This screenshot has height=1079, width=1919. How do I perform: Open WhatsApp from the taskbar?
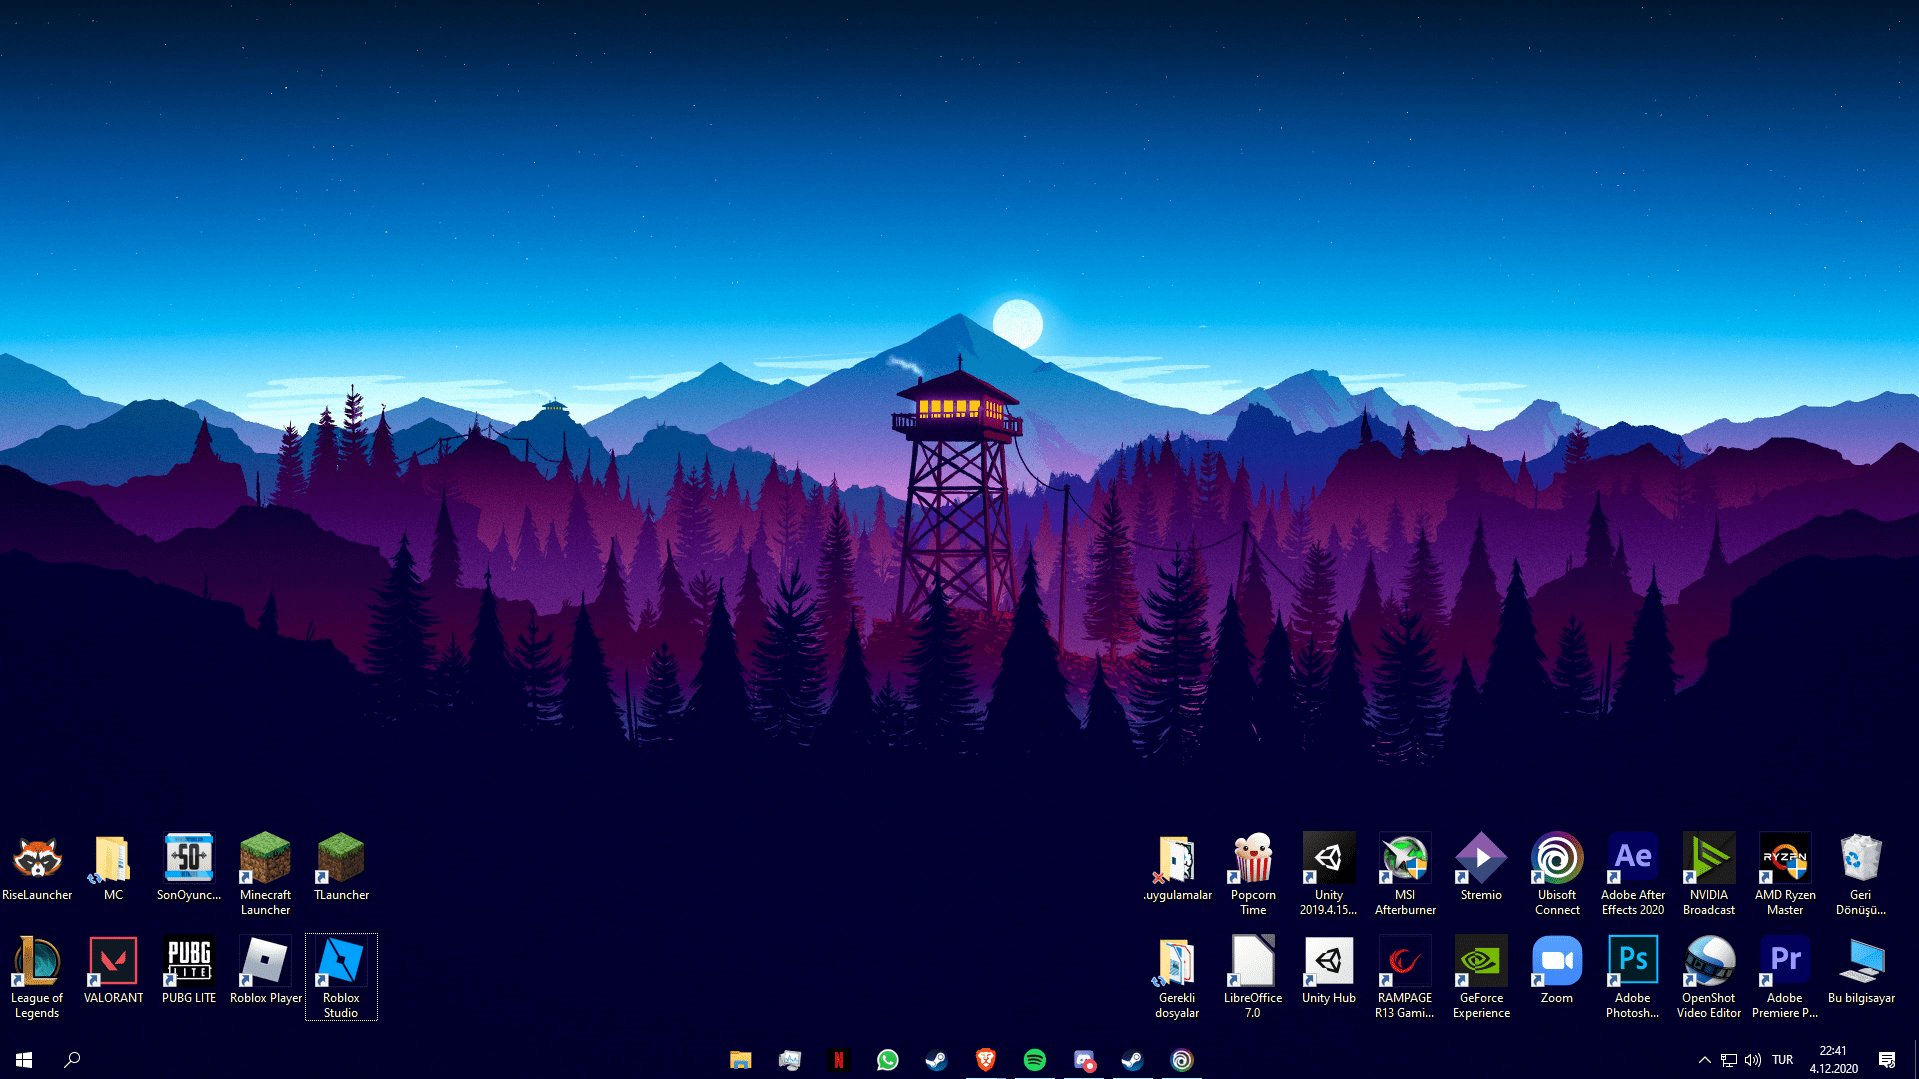(887, 1059)
